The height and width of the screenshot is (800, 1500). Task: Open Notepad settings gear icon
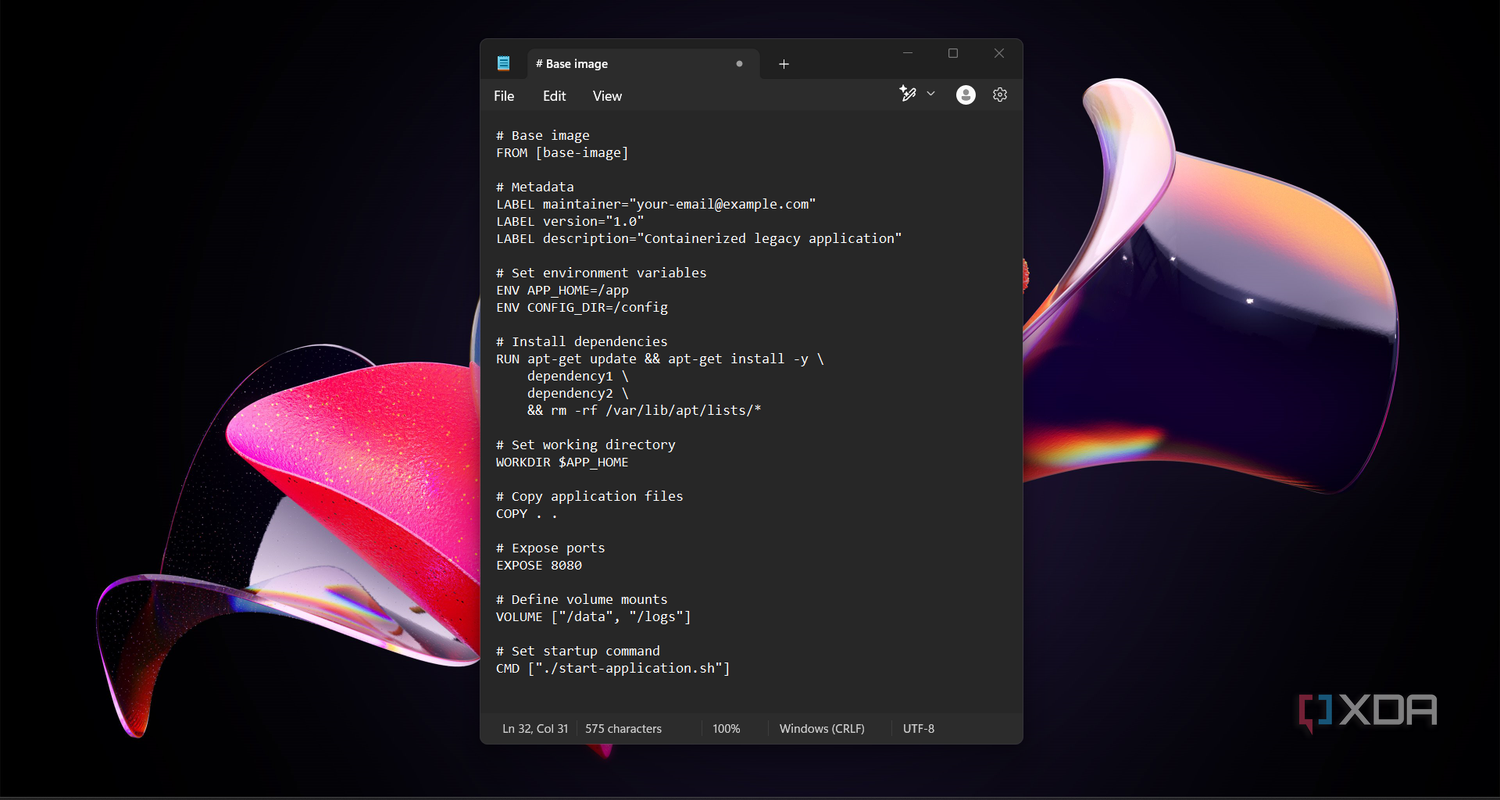(x=1000, y=95)
